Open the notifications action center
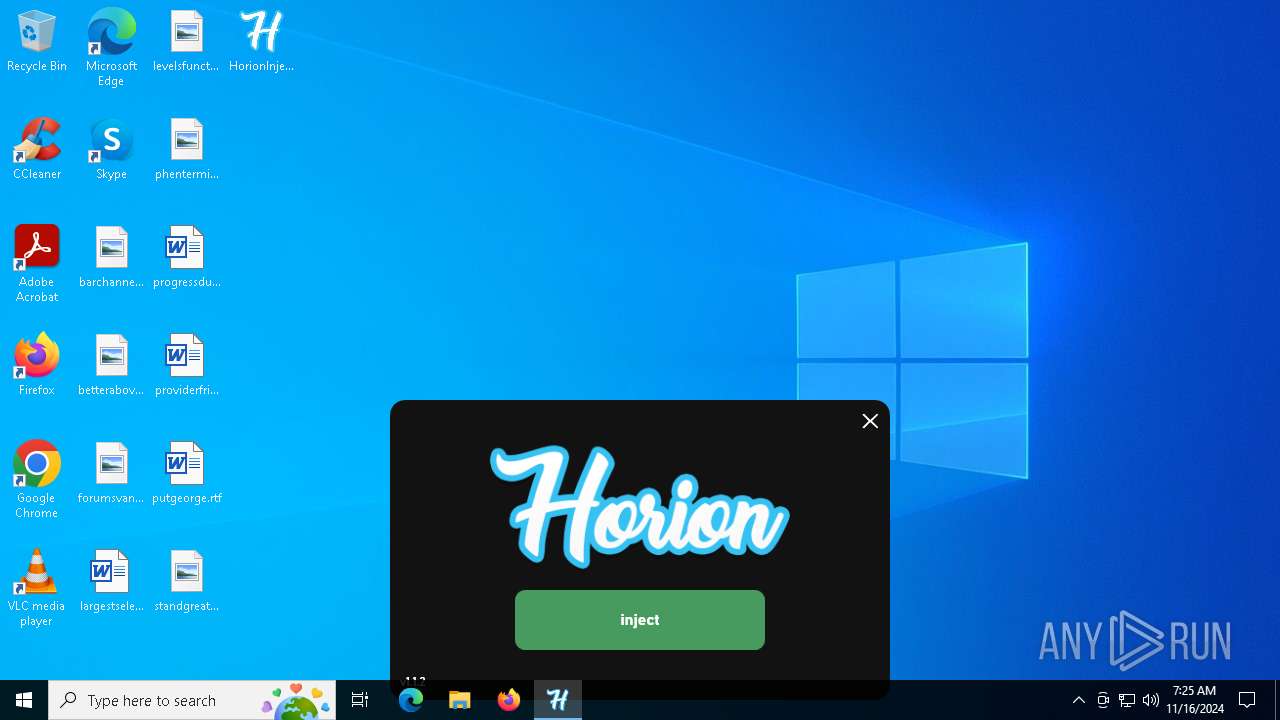The width and height of the screenshot is (1280, 720). 1247,700
